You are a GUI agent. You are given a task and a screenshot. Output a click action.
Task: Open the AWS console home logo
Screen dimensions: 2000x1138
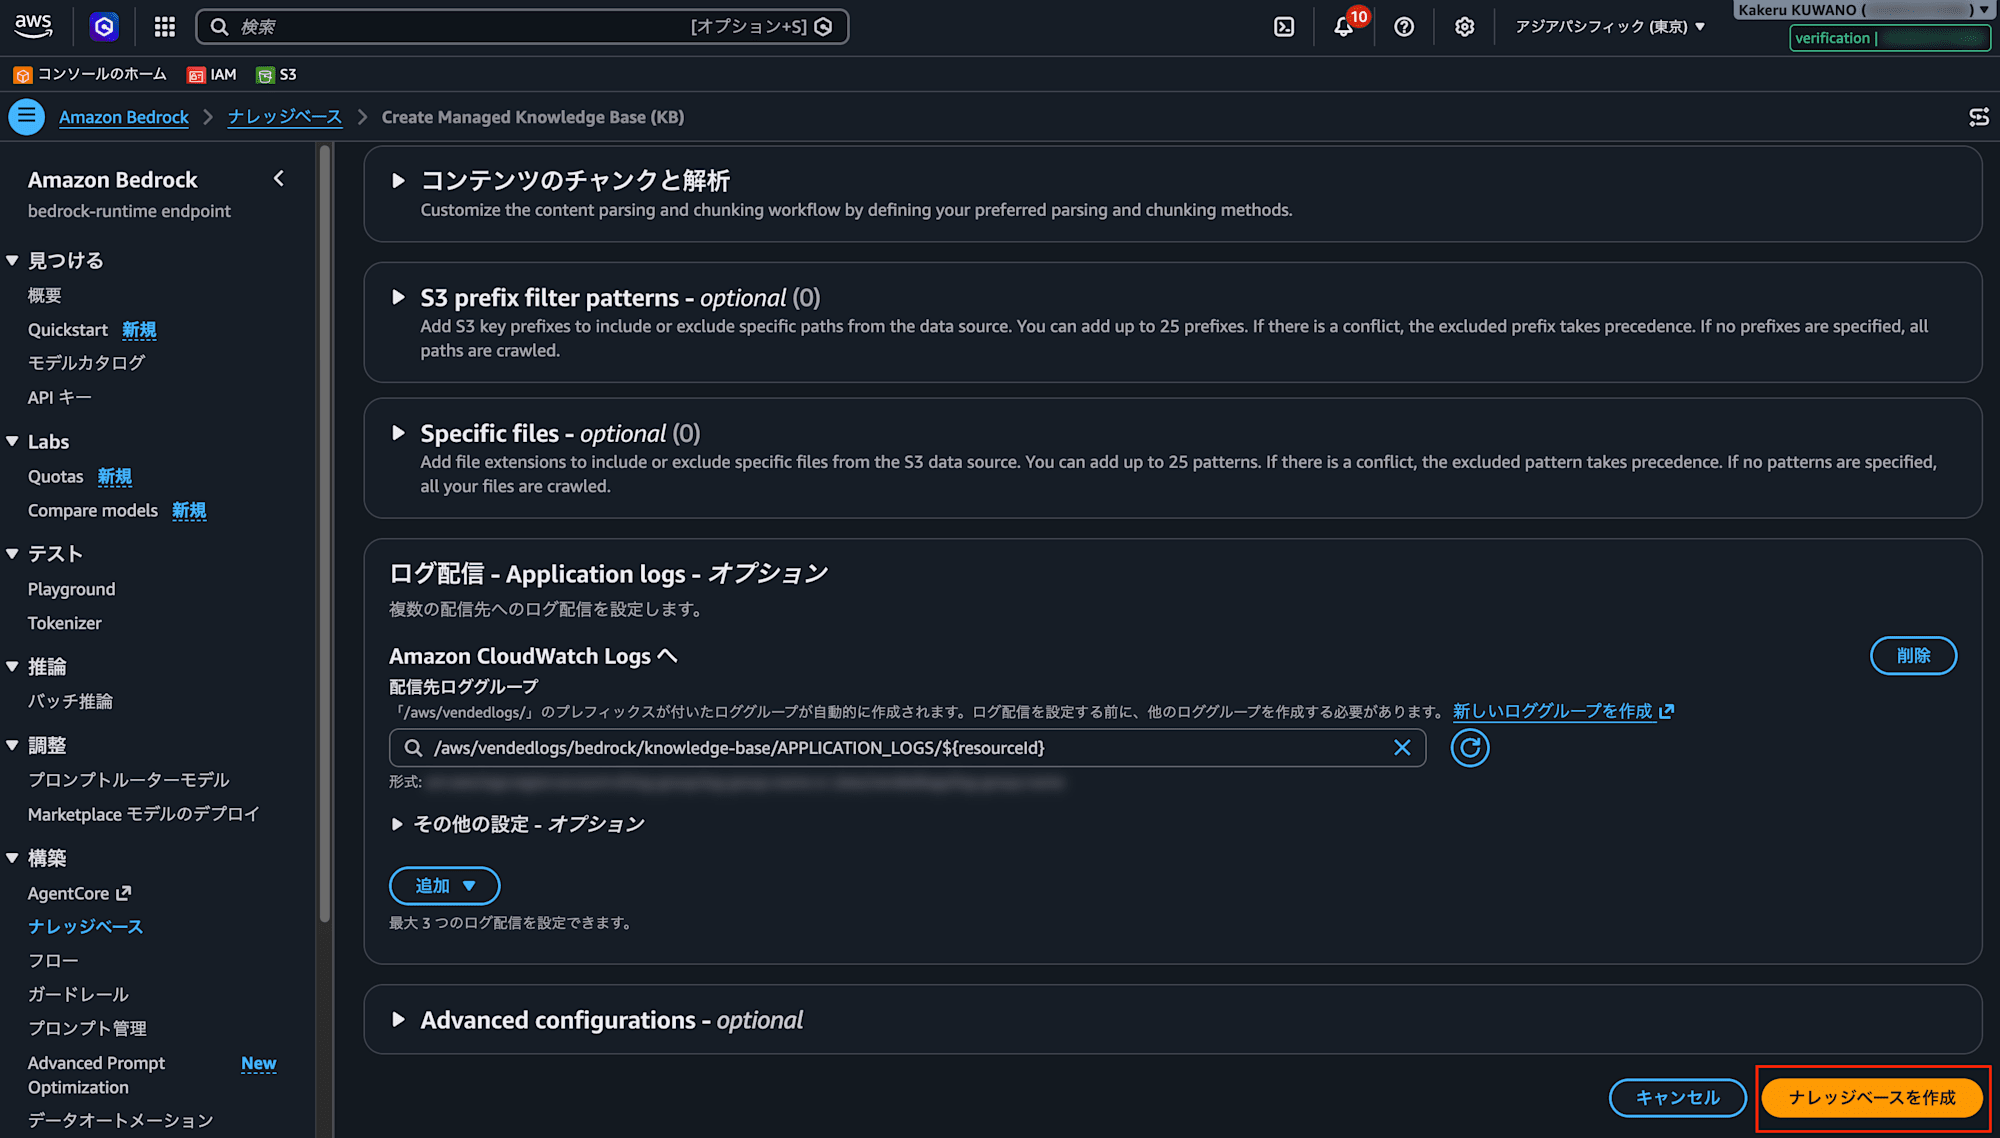pyautogui.click(x=33, y=26)
